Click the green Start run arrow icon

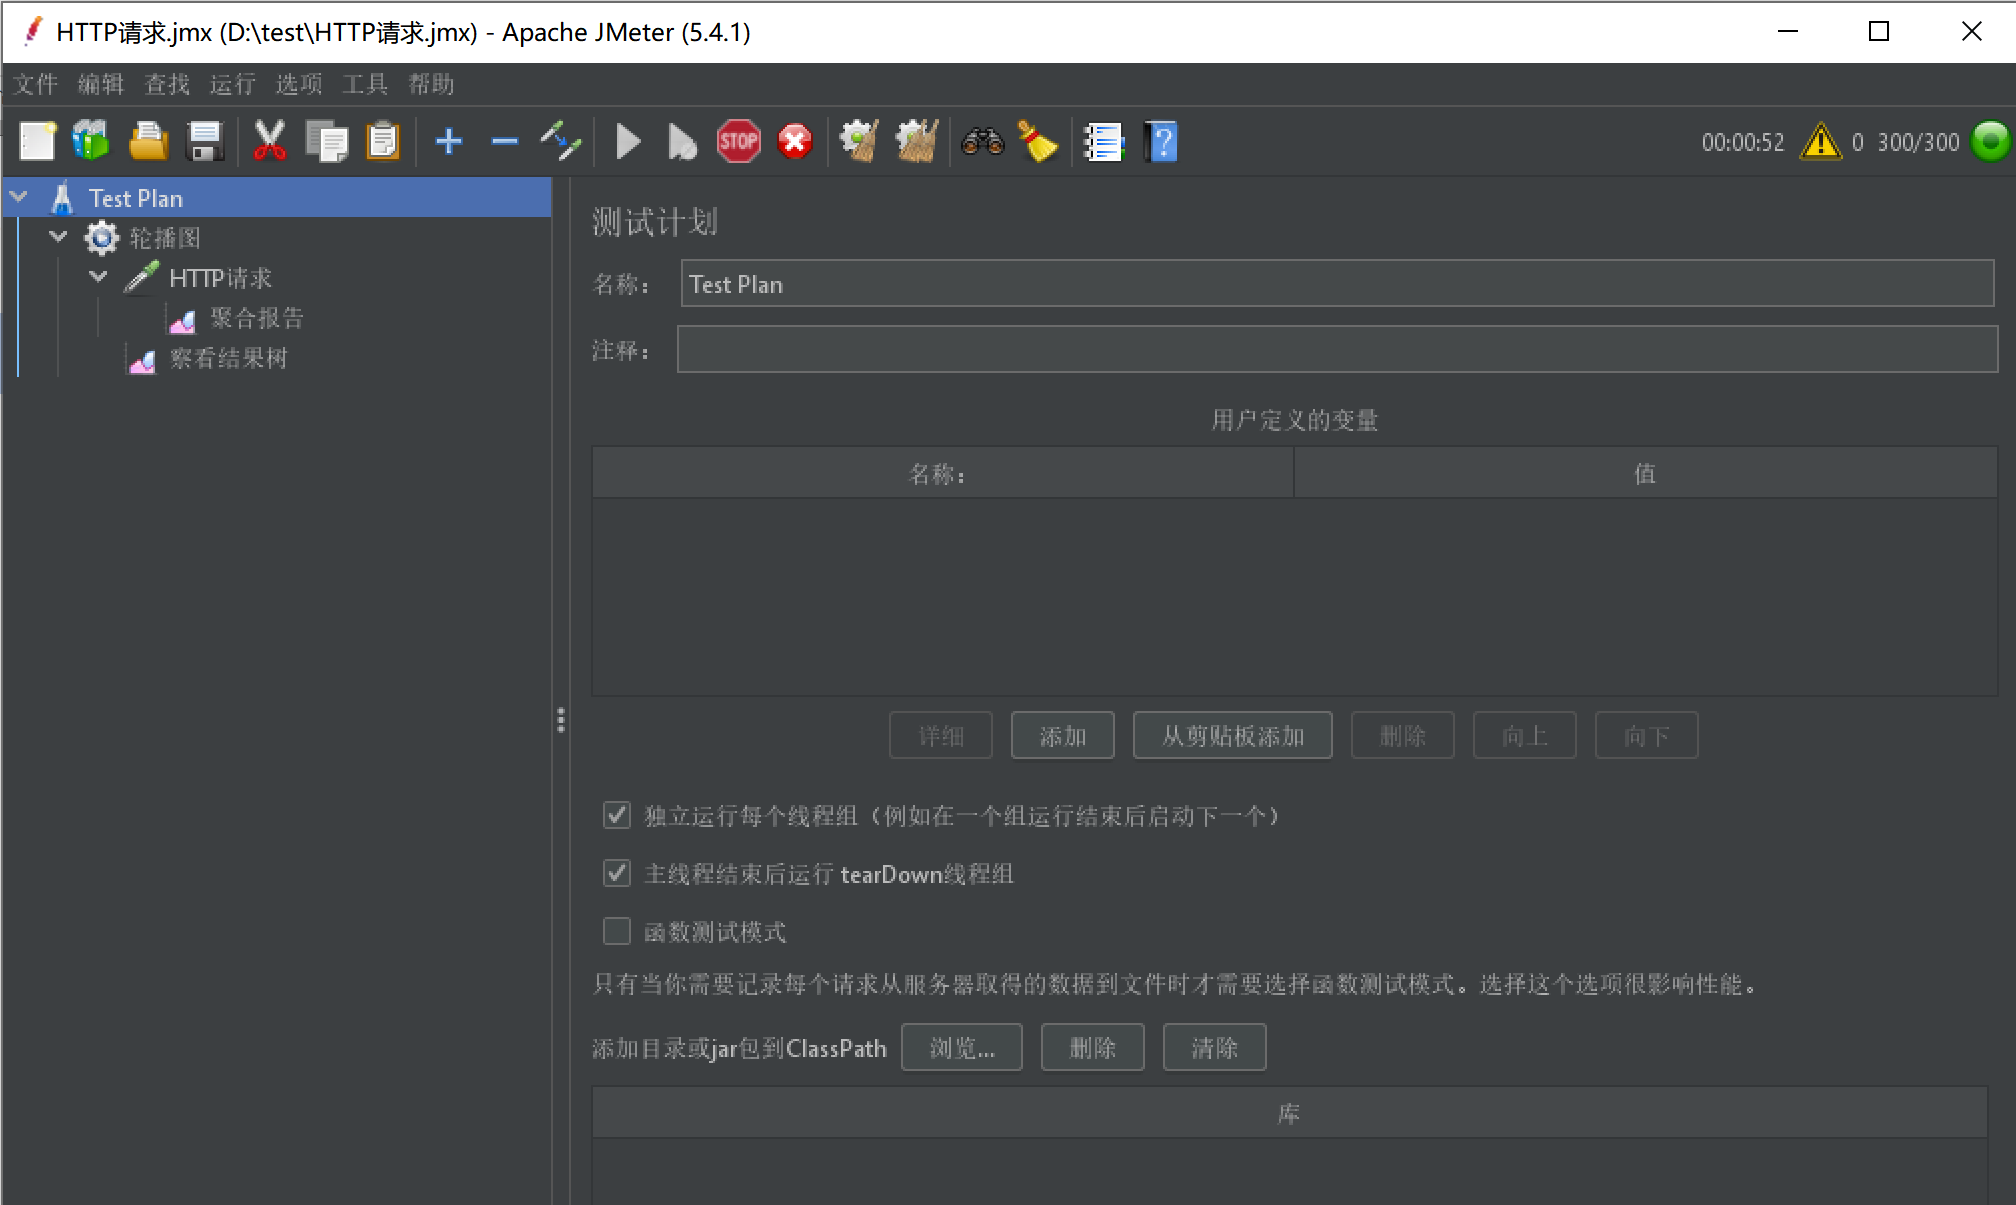(628, 142)
